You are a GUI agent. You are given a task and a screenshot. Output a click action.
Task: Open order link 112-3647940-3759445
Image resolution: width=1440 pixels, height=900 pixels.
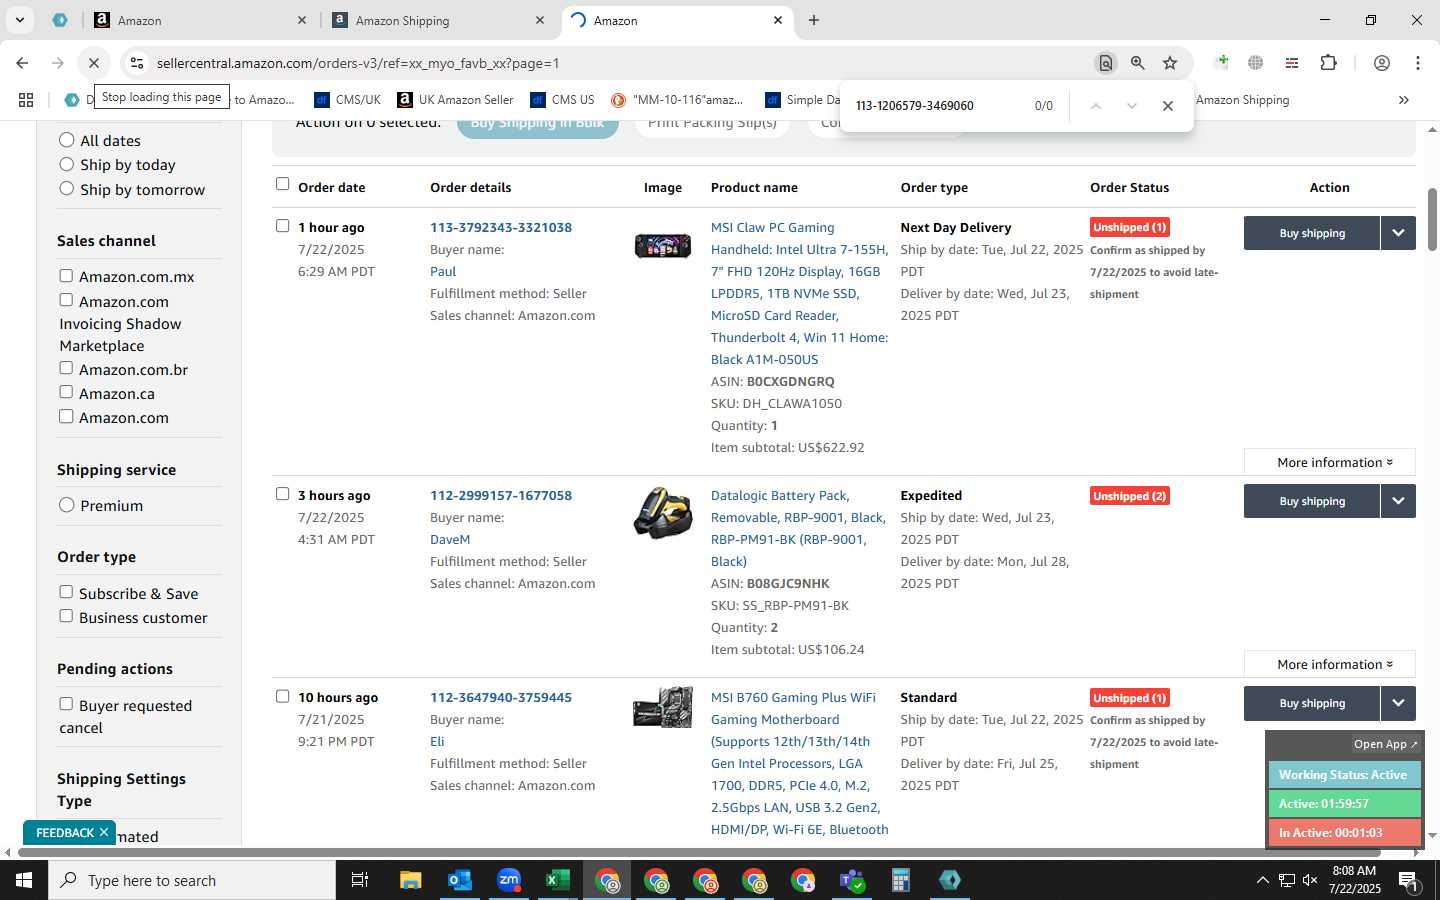[501, 697]
